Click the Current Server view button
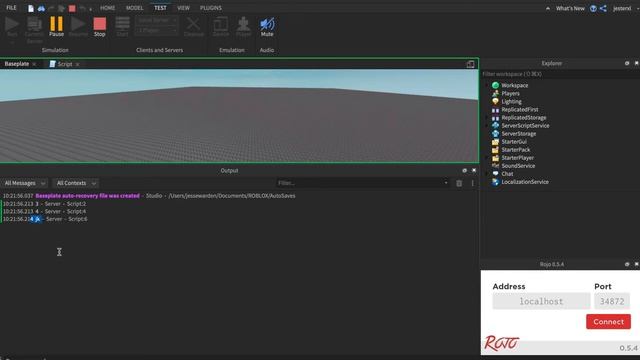The image size is (640, 360). (x=34, y=29)
